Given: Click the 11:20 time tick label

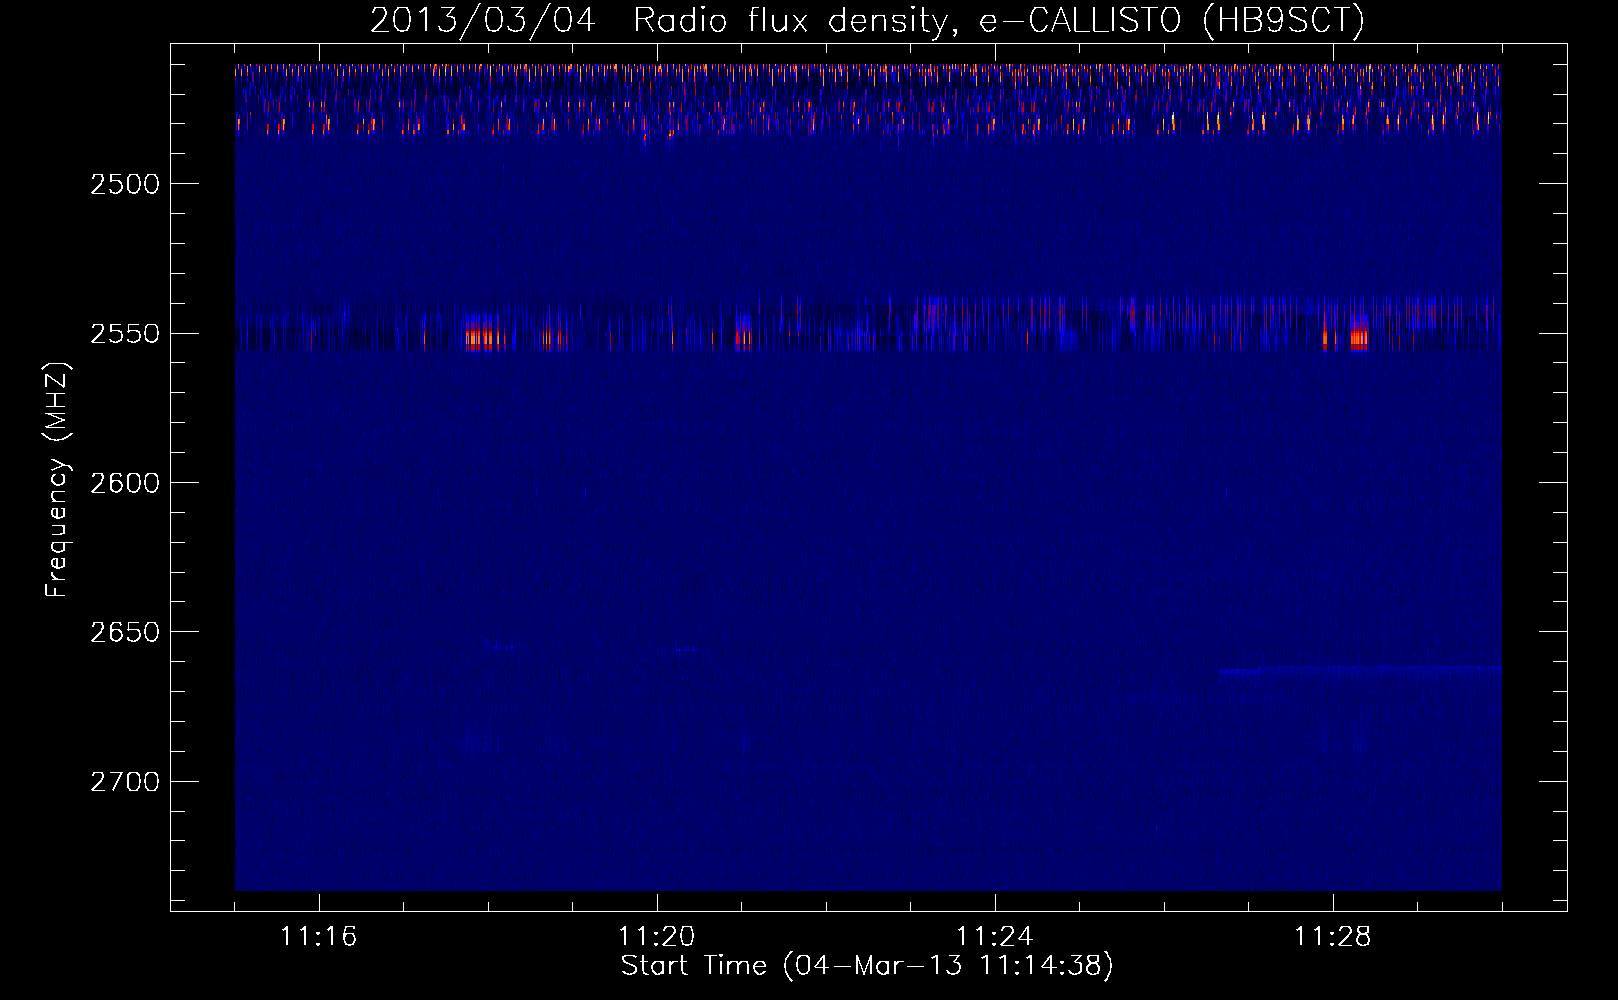Looking at the screenshot, I should [657, 937].
